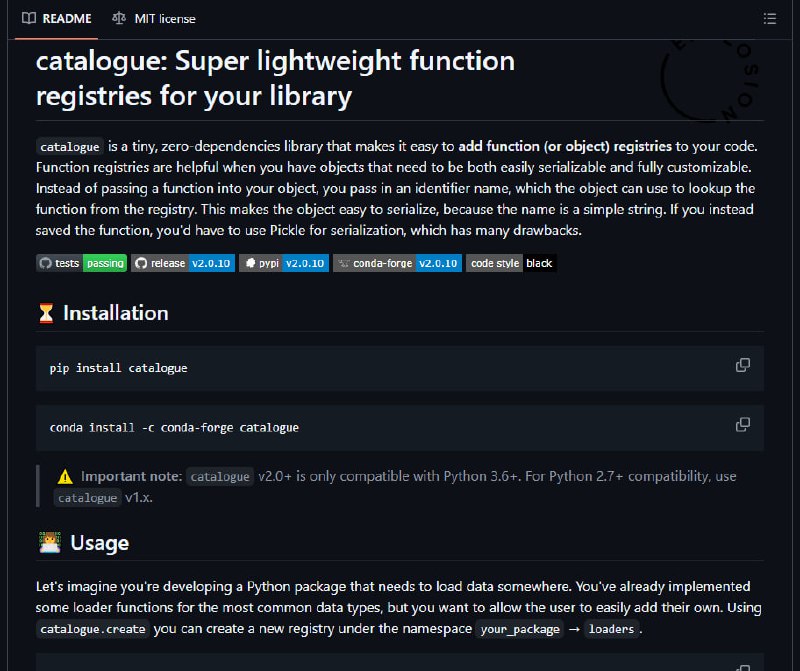Viewport: 800px width, 671px height.
Task: Open the README outline list icon
Action: coord(769,19)
